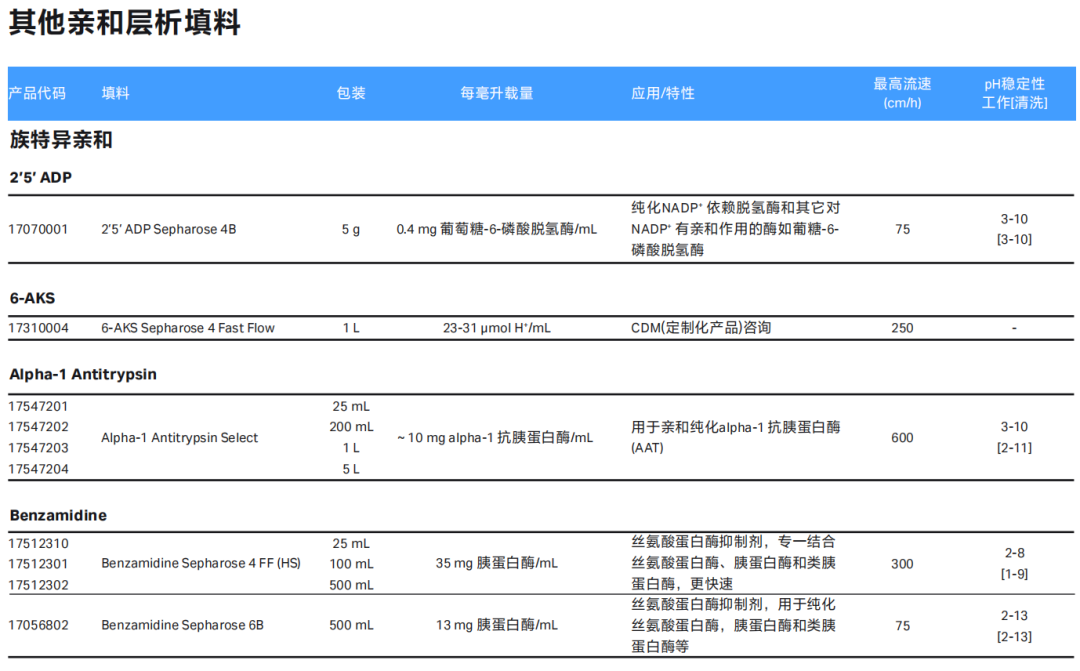1080x671 pixels.
Task: Select product code 17547201
Action: tap(39, 406)
